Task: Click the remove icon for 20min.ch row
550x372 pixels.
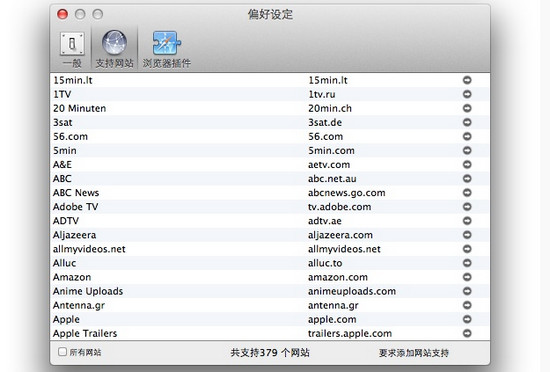Action: [x=467, y=108]
